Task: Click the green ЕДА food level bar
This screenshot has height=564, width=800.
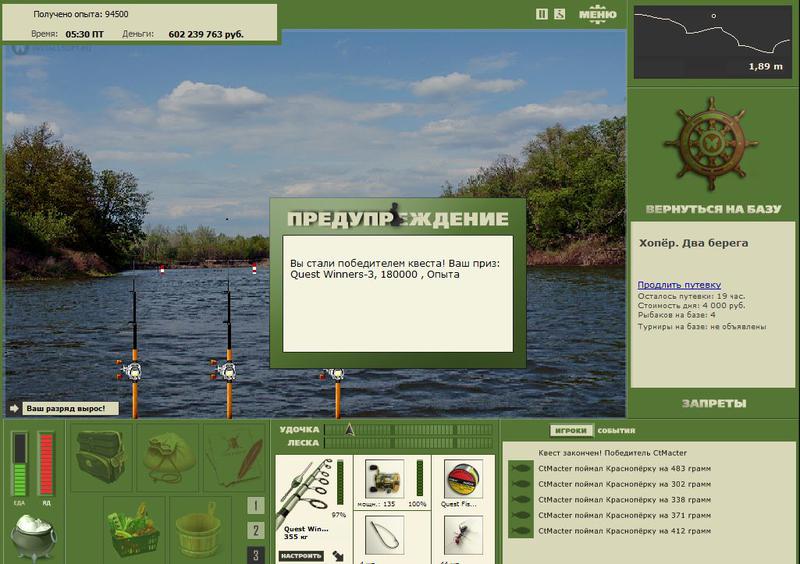Action: click(x=20, y=464)
